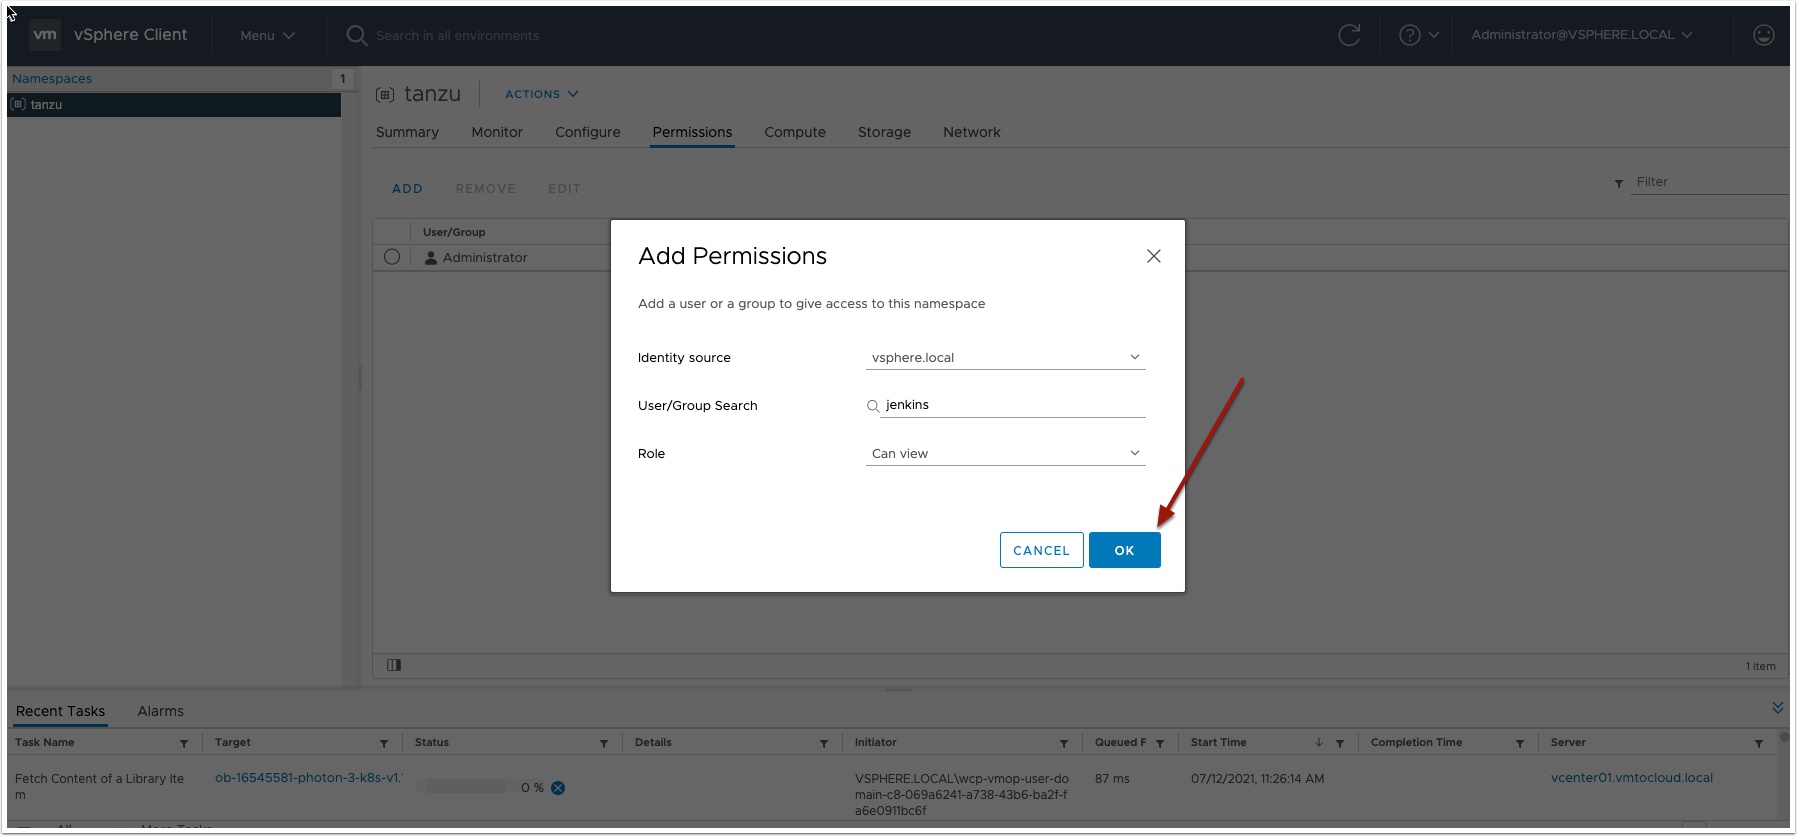The width and height of the screenshot is (1797, 836).
Task: Click the permissions Filter input field
Action: 1709,182
